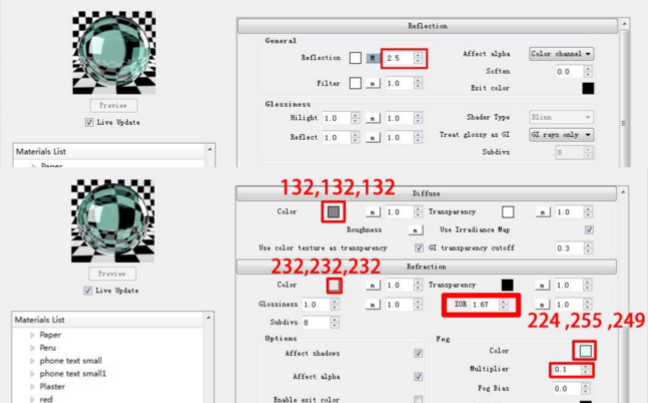Click the Reflection value field showing 2.5
This screenshot has width=648, height=403.
(x=400, y=58)
